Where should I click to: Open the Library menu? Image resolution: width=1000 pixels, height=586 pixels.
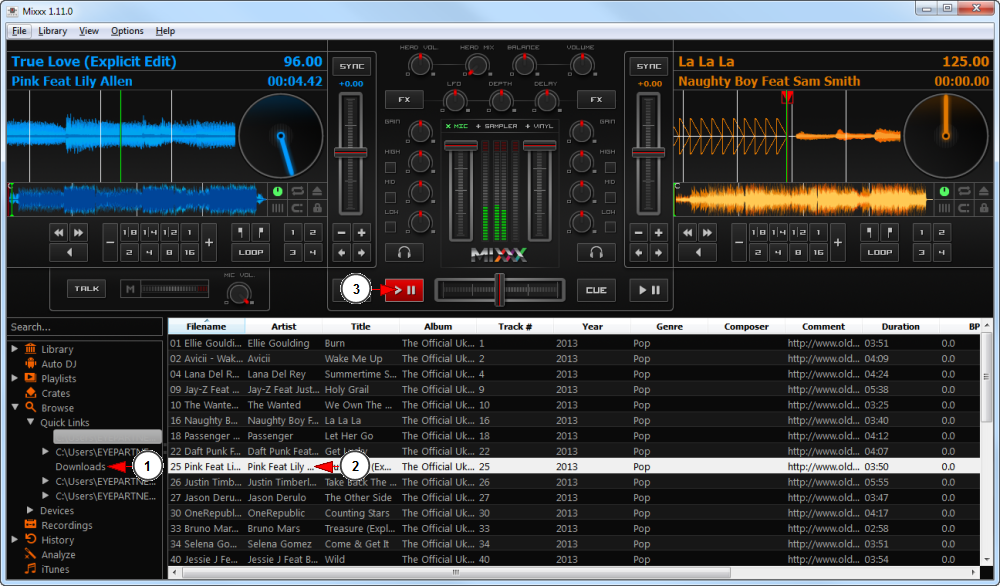(x=52, y=31)
